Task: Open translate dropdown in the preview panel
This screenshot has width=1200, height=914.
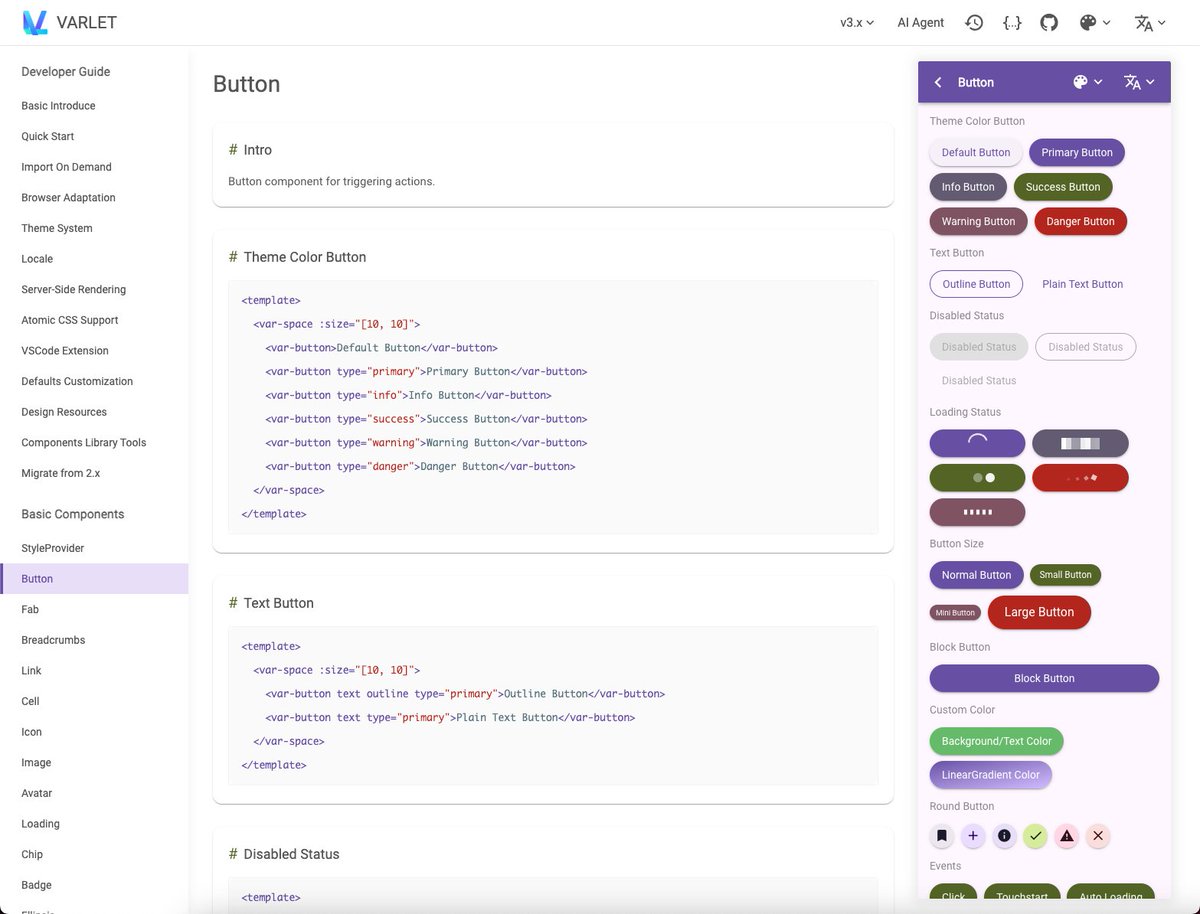Action: click(x=1140, y=82)
